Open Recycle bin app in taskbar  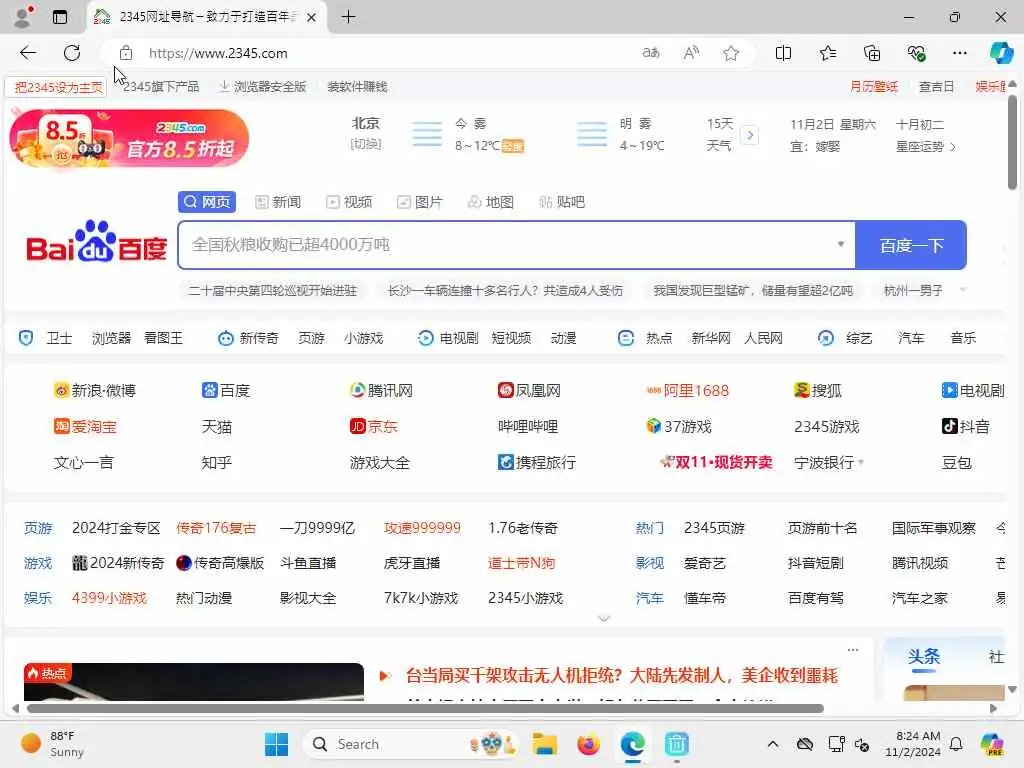677,744
